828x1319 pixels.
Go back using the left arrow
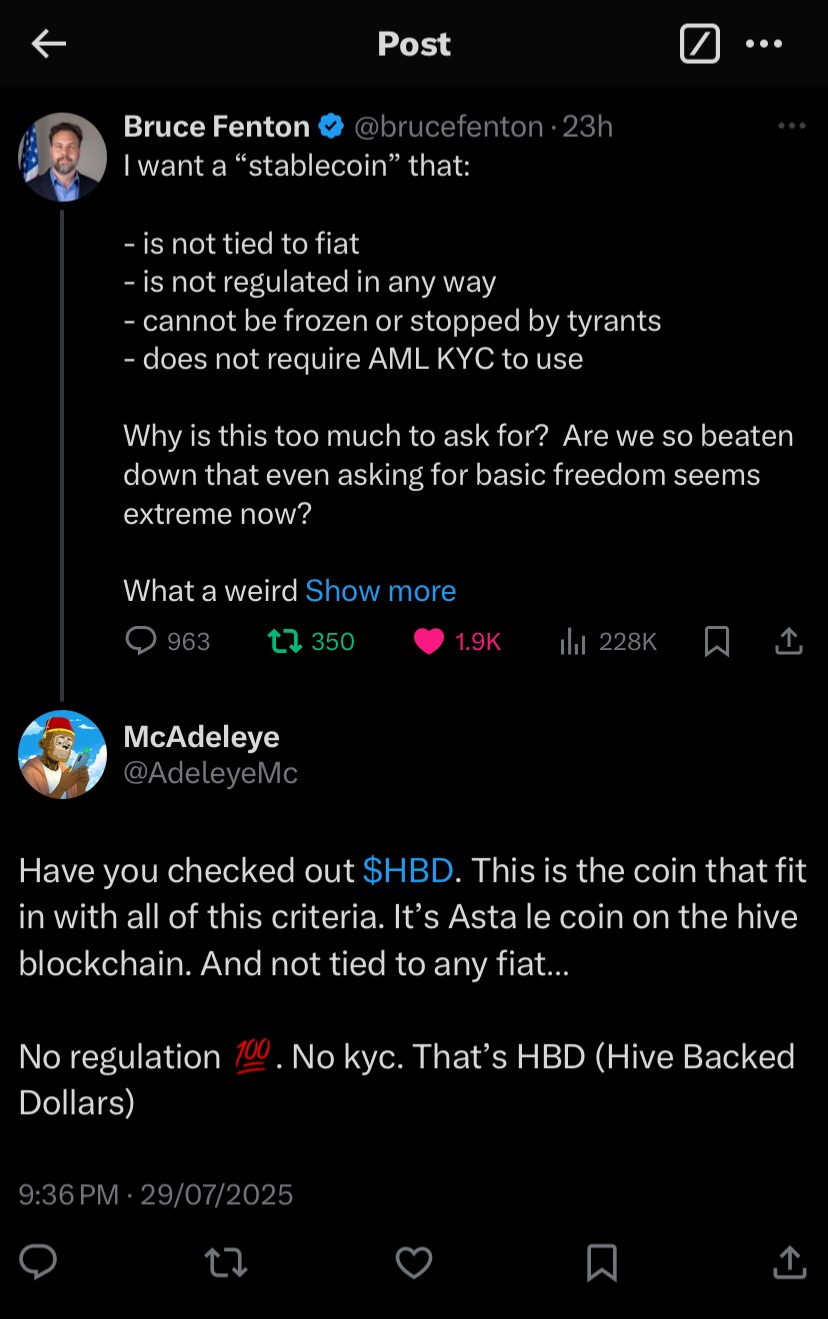coord(48,43)
